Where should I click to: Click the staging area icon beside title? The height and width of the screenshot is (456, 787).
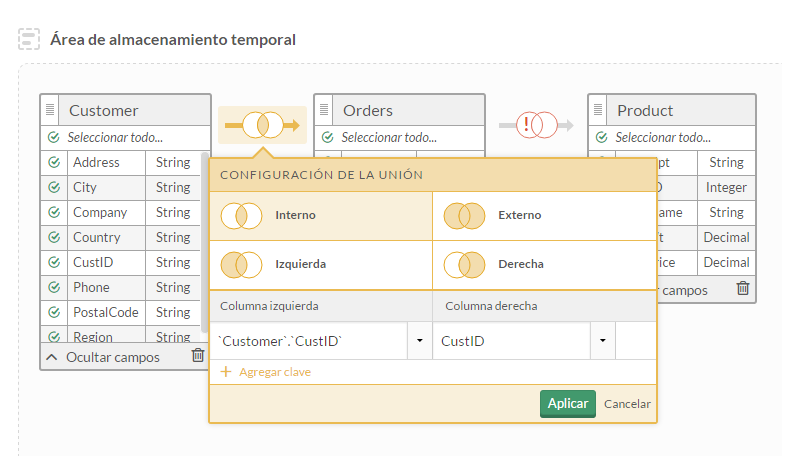(x=29, y=40)
